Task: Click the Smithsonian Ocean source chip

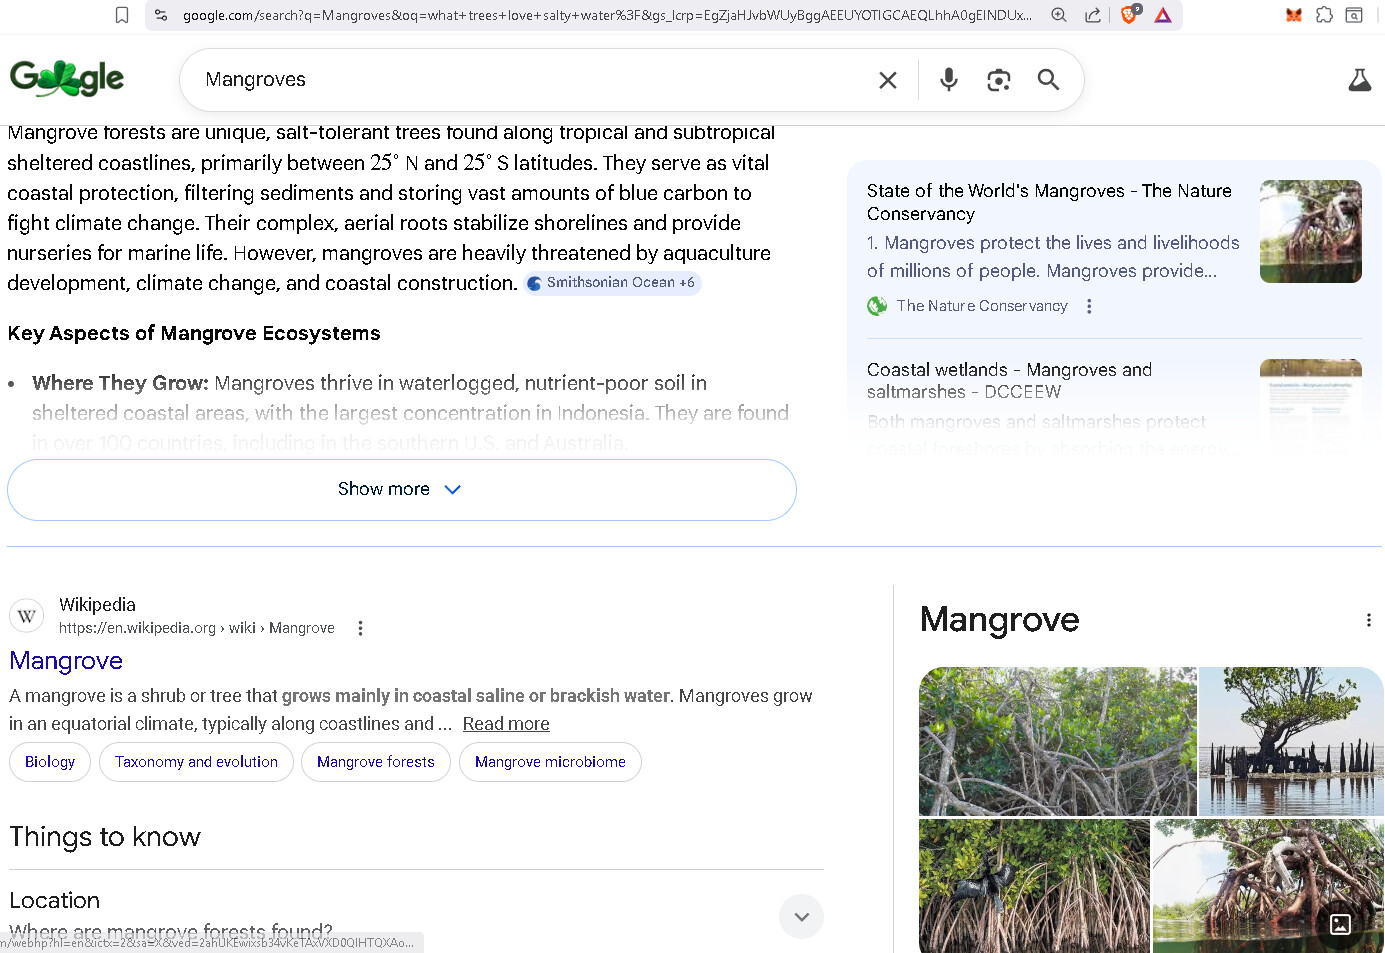Action: 612,283
